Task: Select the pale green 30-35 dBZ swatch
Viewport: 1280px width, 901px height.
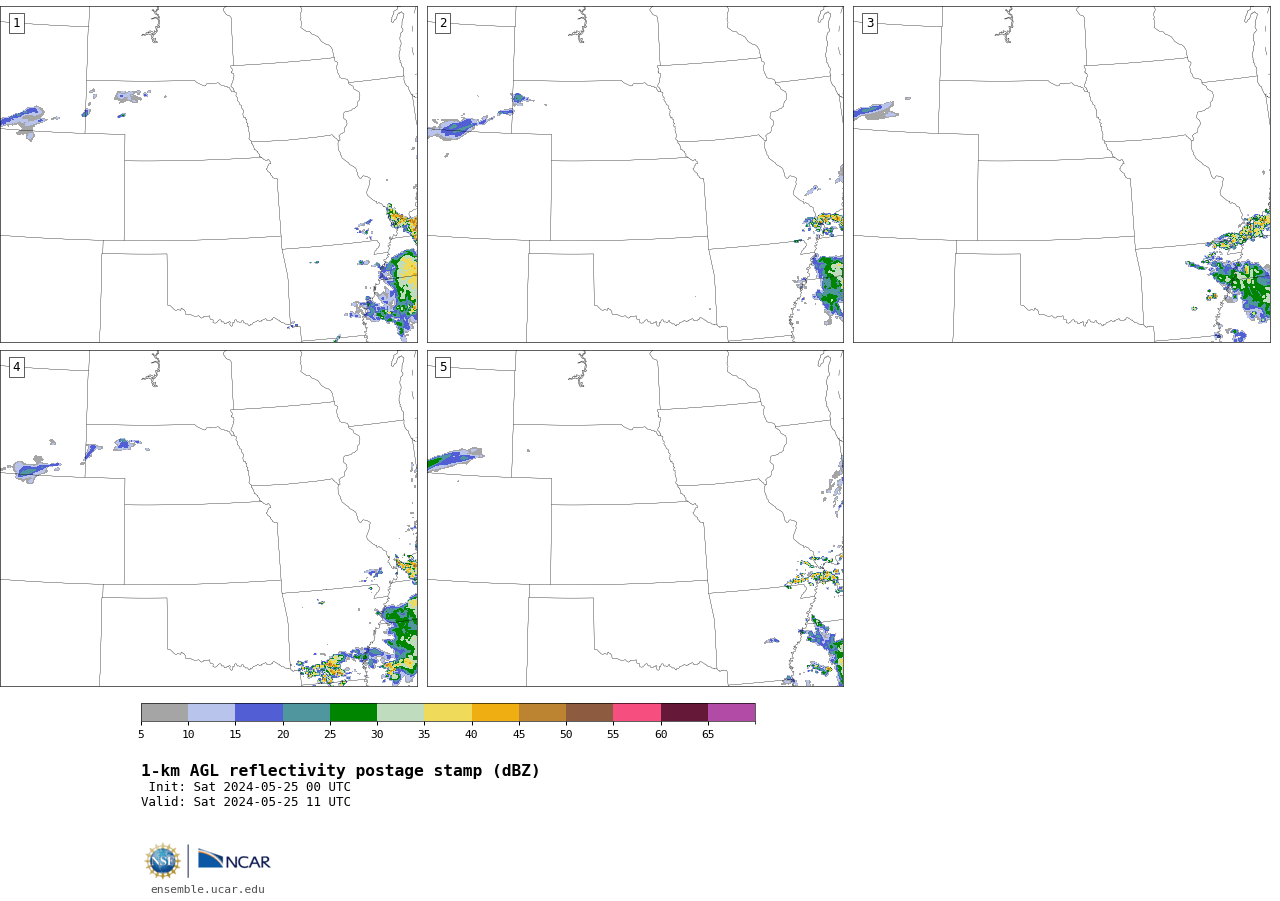Action: (400, 713)
